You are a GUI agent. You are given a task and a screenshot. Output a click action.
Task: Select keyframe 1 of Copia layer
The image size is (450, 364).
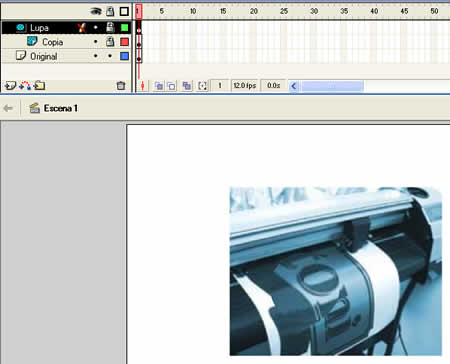pyautogui.click(x=139, y=42)
